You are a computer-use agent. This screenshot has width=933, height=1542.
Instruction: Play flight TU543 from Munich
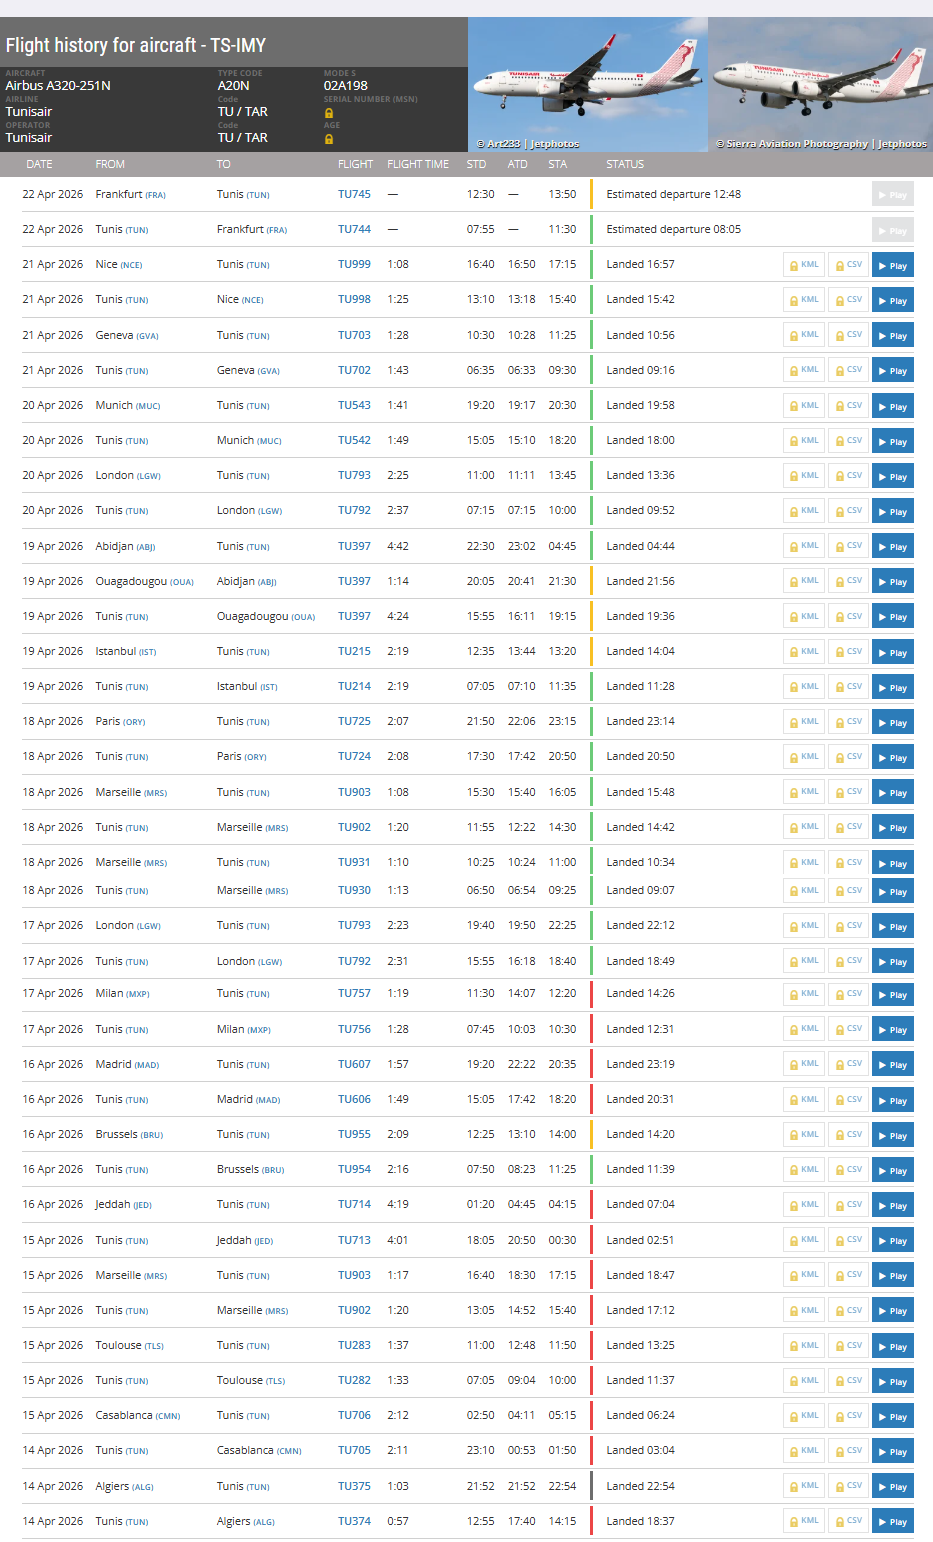click(x=892, y=406)
